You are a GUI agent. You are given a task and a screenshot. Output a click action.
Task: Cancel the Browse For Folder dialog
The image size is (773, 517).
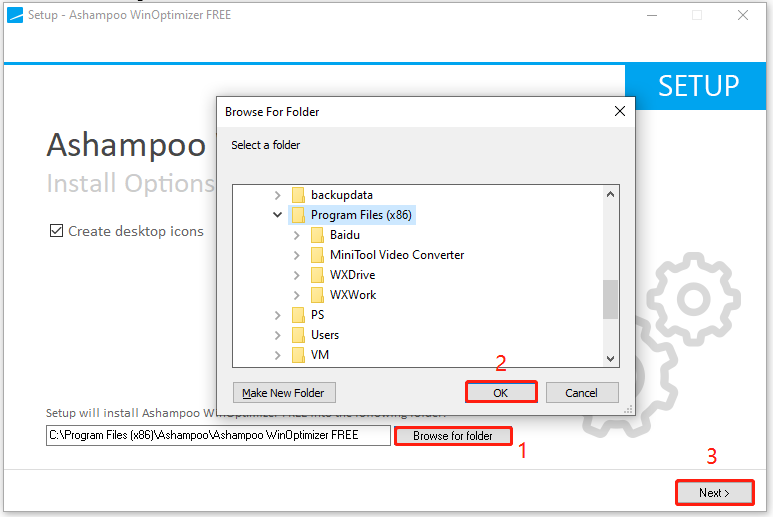(x=582, y=393)
